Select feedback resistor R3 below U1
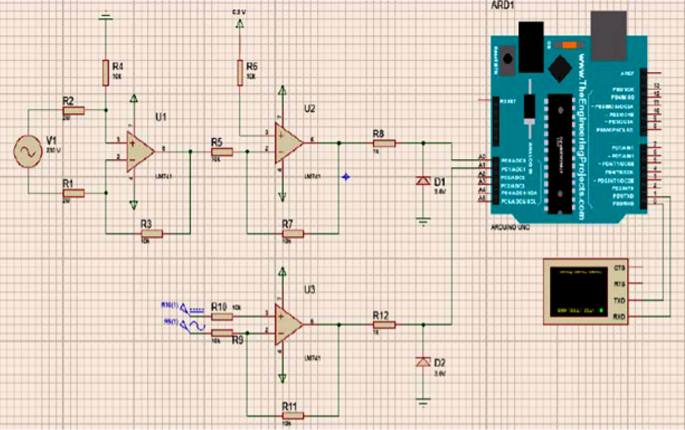 click(x=152, y=233)
